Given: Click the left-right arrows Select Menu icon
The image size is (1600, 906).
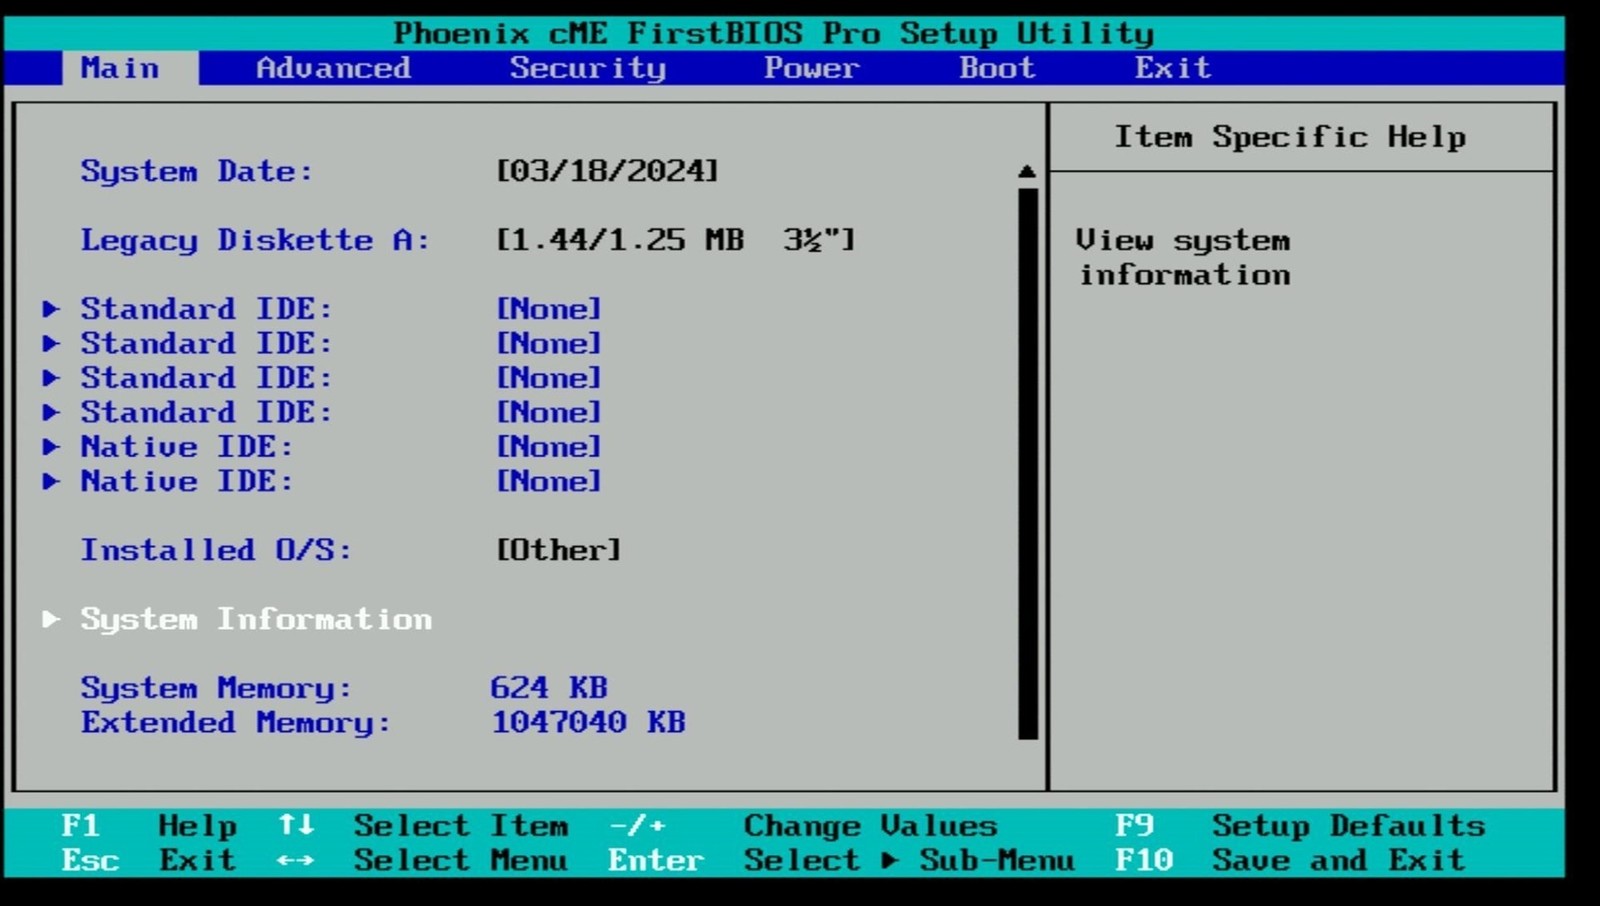Looking at the screenshot, I should (x=296, y=860).
